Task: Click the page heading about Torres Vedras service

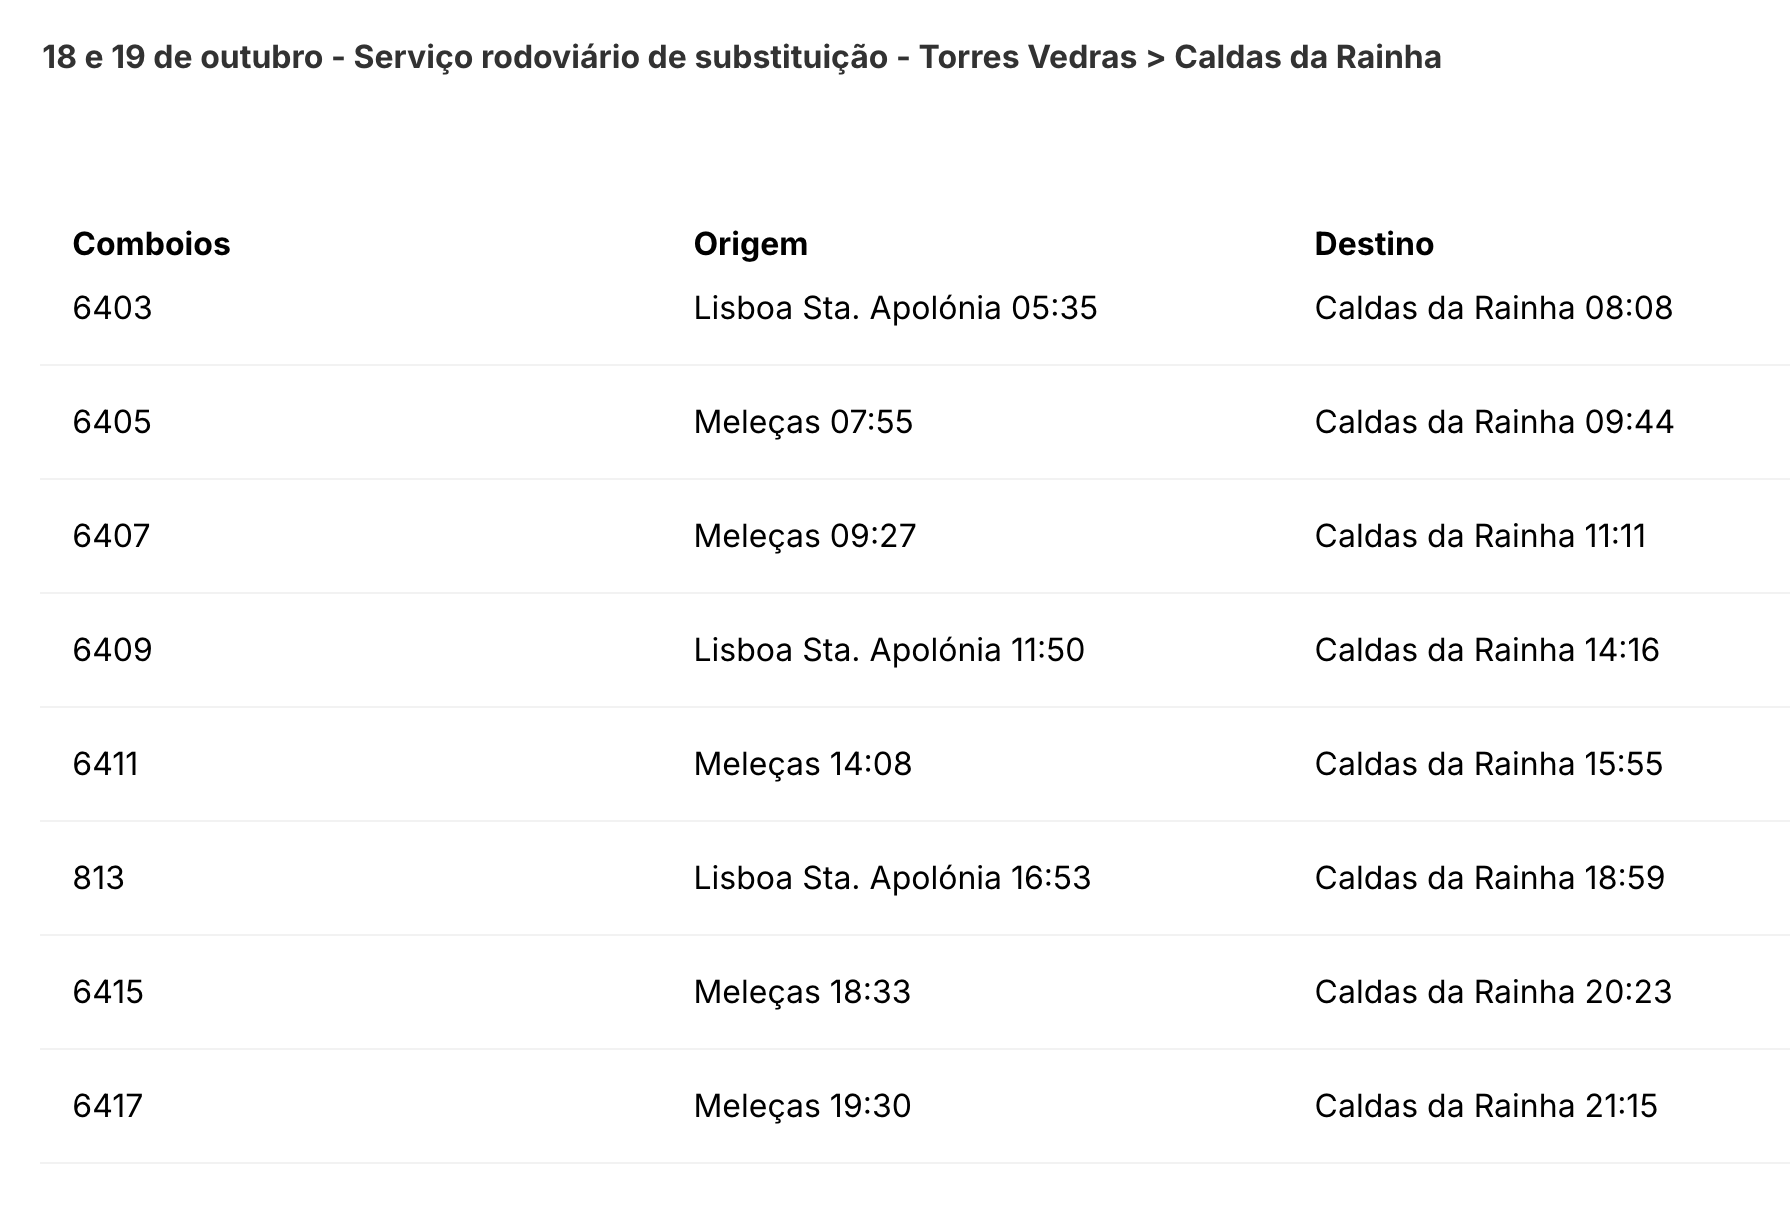Action: coord(741,58)
